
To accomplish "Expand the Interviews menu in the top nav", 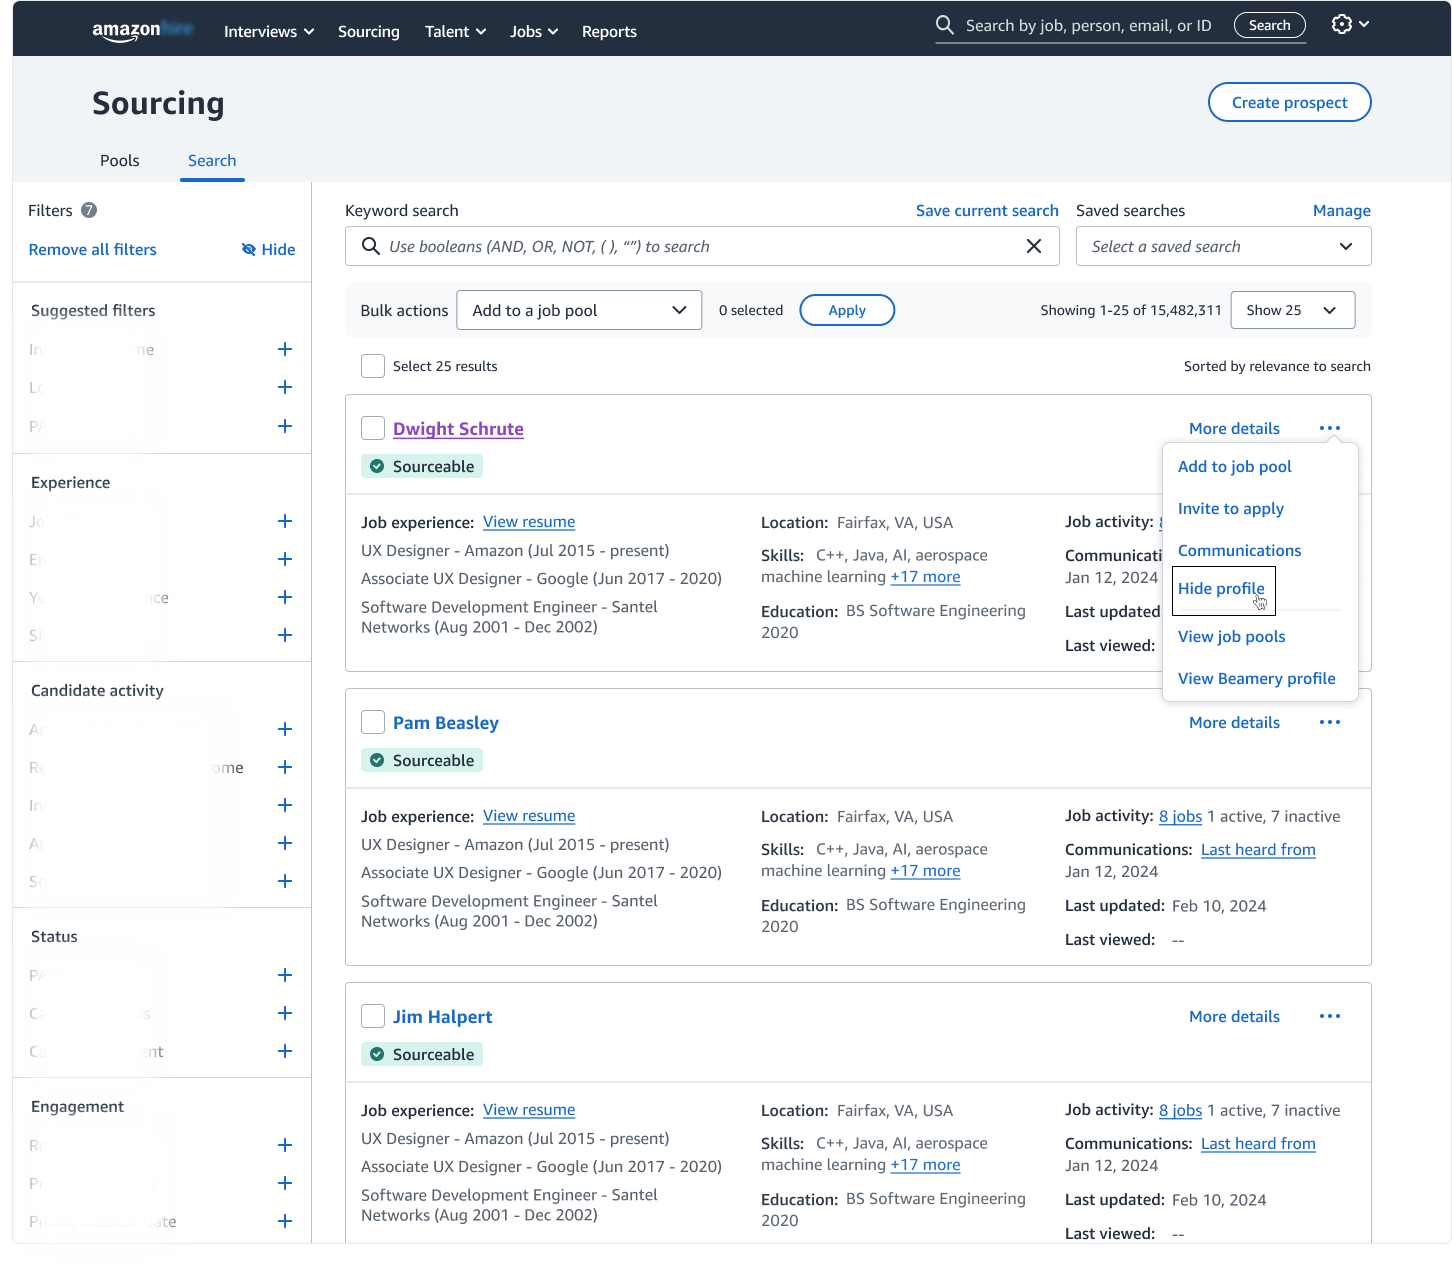I will [x=269, y=31].
